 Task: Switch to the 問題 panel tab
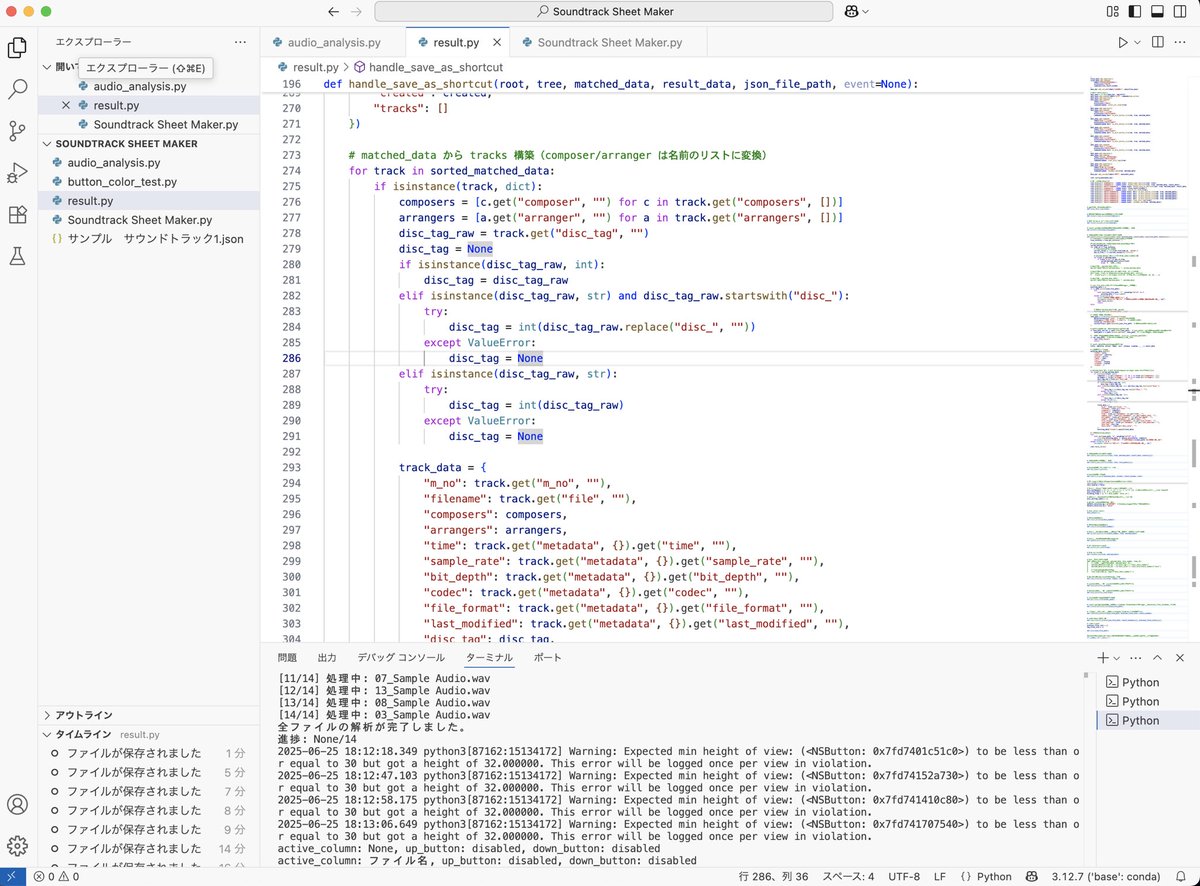click(x=287, y=658)
